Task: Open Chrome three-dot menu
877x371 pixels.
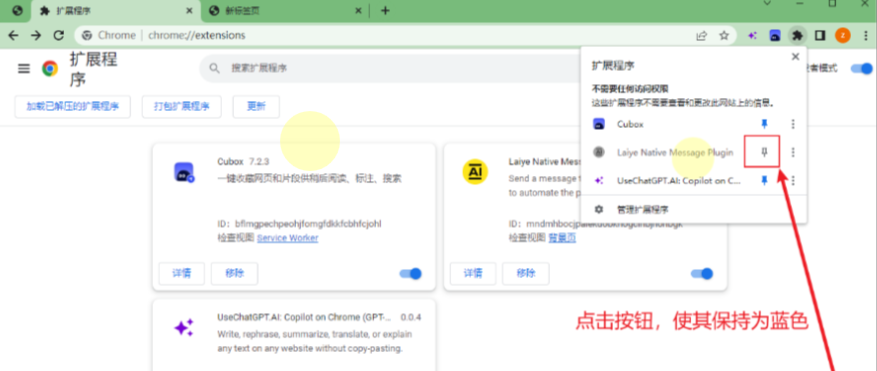Action: click(x=865, y=36)
